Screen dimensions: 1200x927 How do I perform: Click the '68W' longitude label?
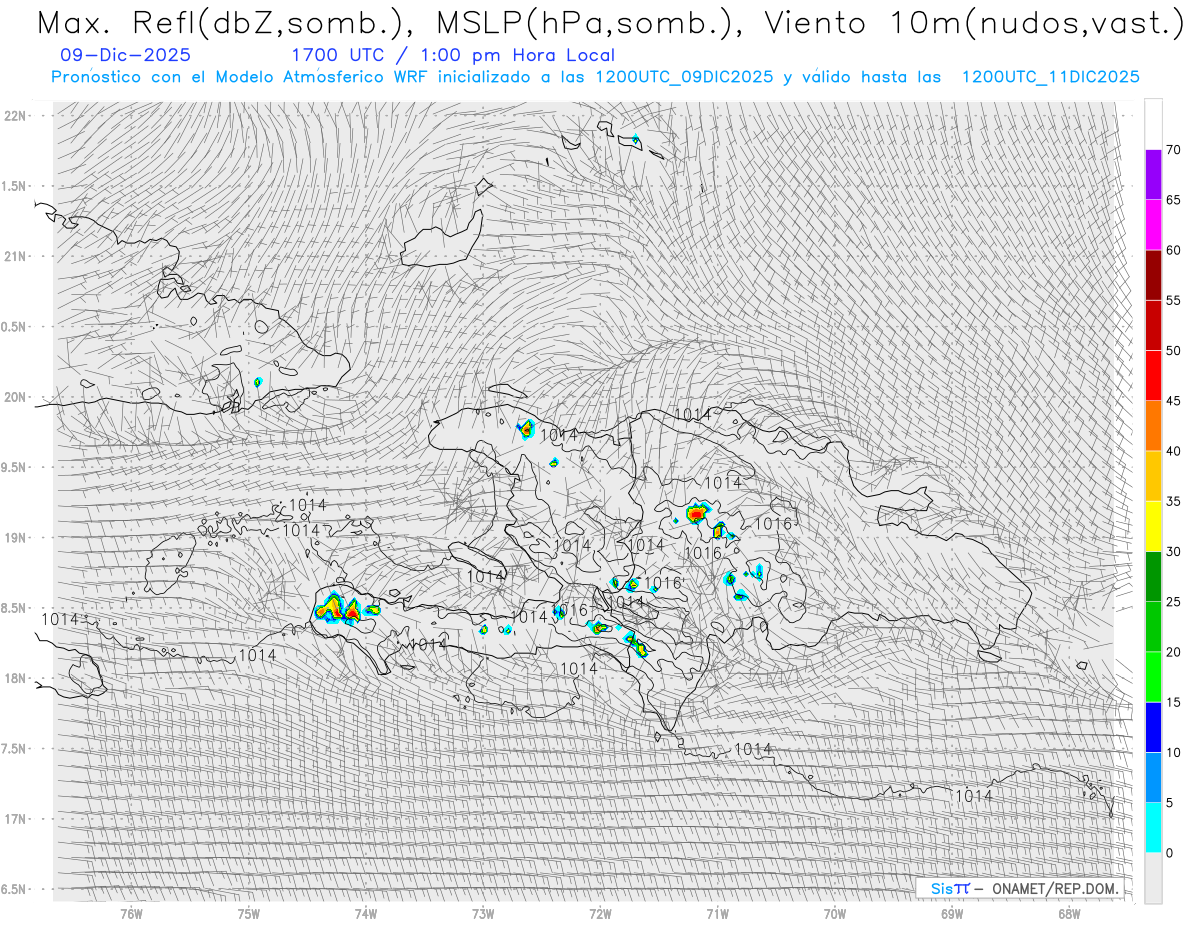[1069, 914]
